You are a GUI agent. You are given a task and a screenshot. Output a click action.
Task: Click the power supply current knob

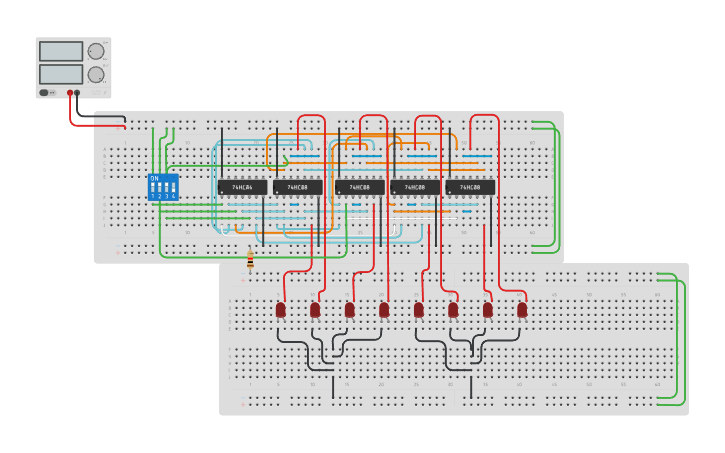click(96, 74)
